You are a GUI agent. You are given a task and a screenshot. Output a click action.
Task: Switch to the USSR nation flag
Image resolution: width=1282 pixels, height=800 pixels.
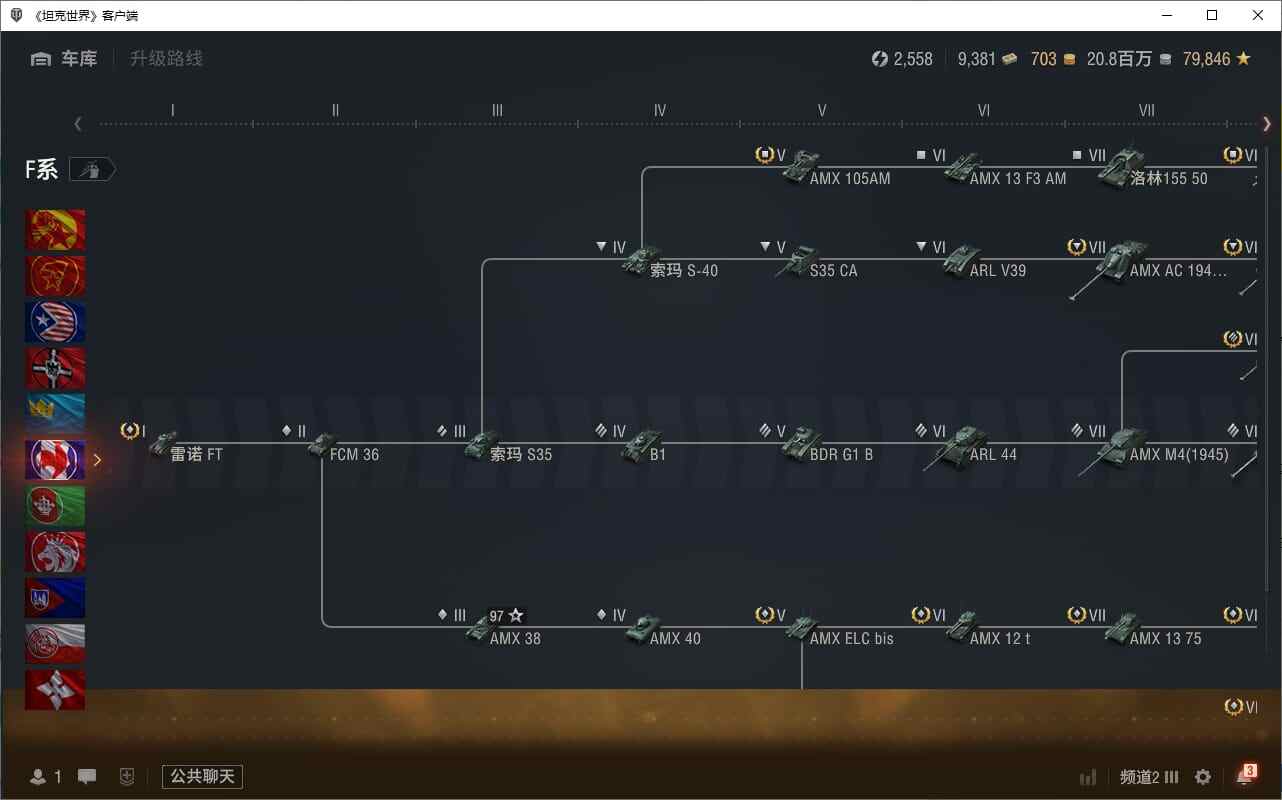pos(55,276)
